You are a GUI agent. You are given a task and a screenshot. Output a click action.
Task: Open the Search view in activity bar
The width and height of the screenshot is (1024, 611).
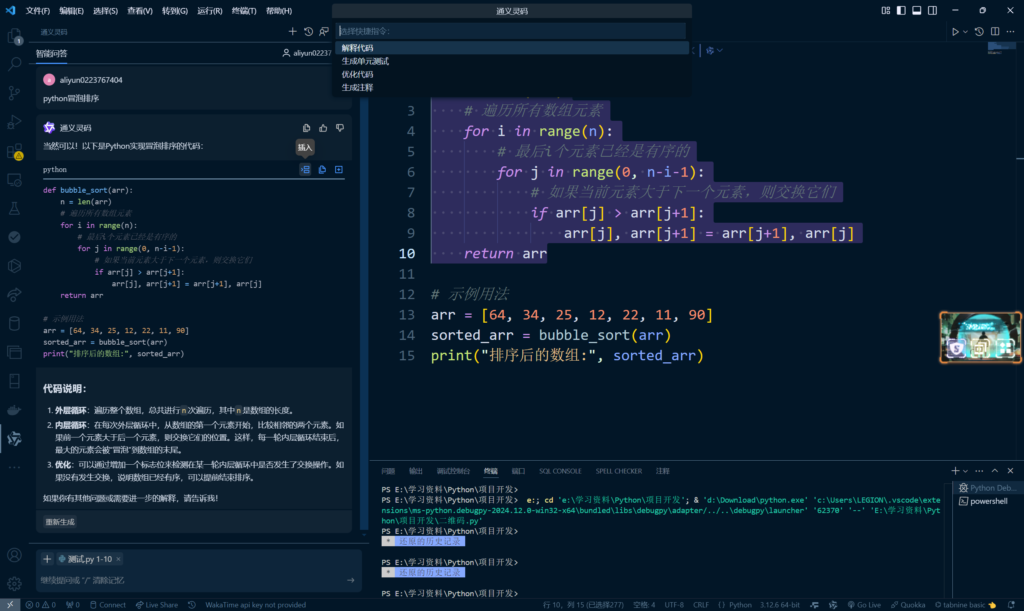tap(15, 64)
